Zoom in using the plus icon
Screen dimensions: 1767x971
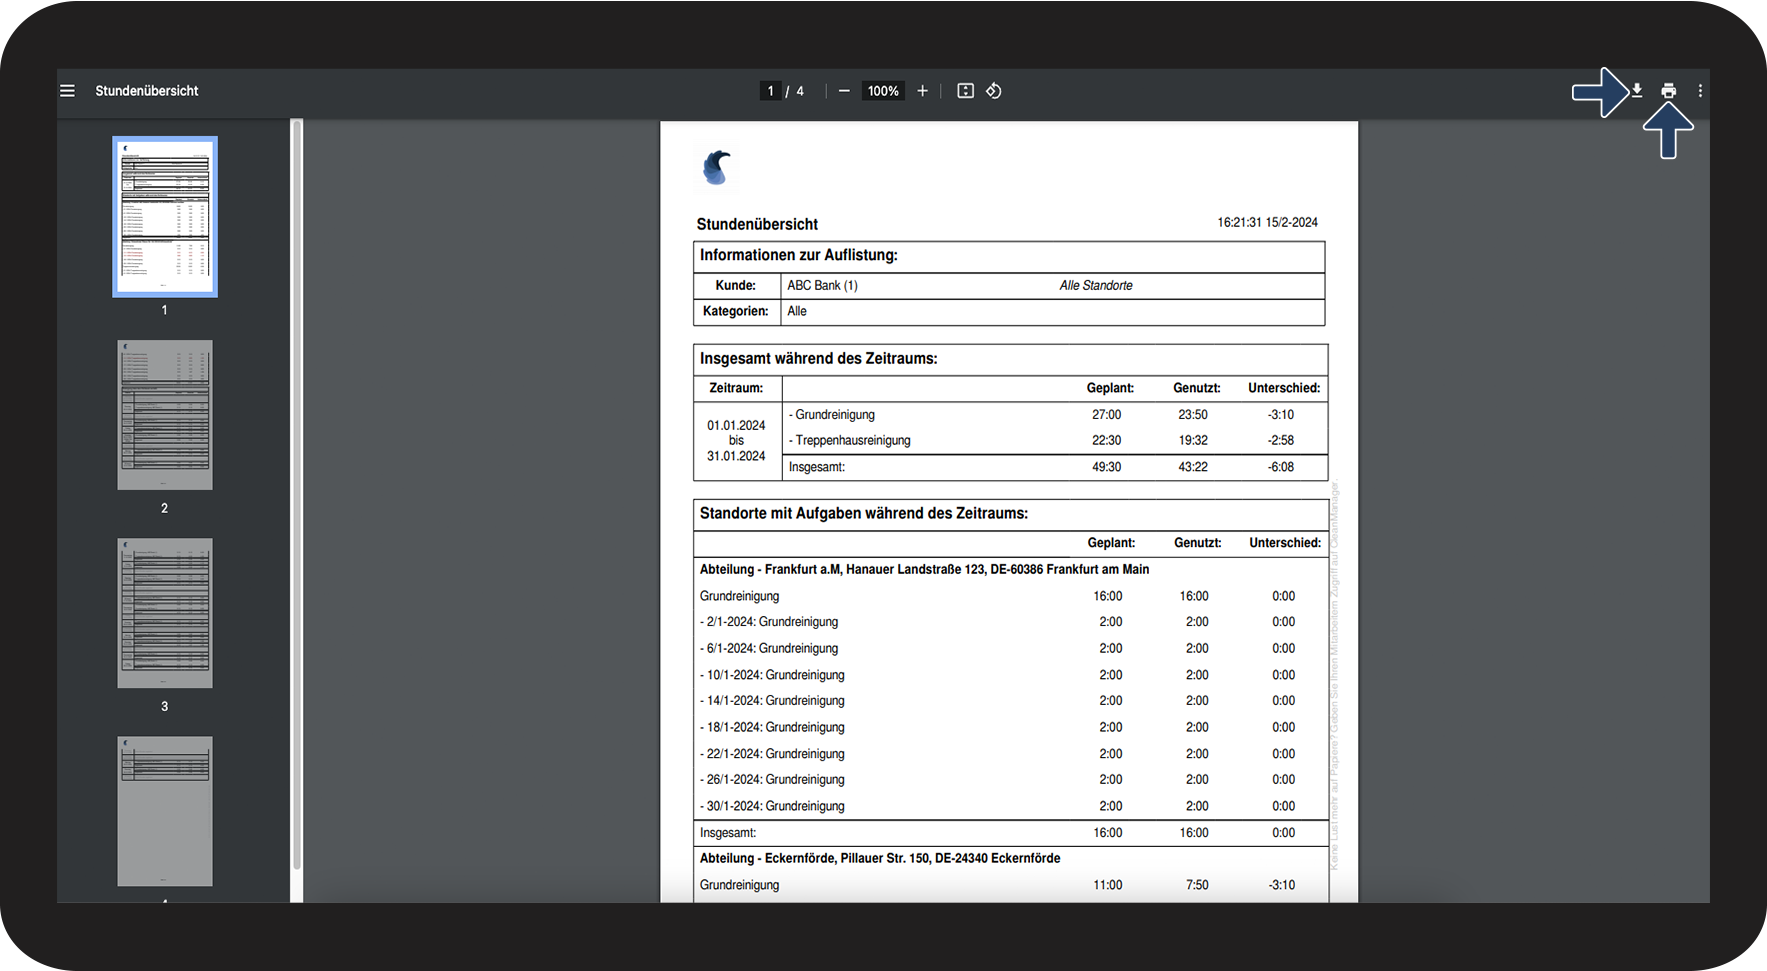click(922, 91)
